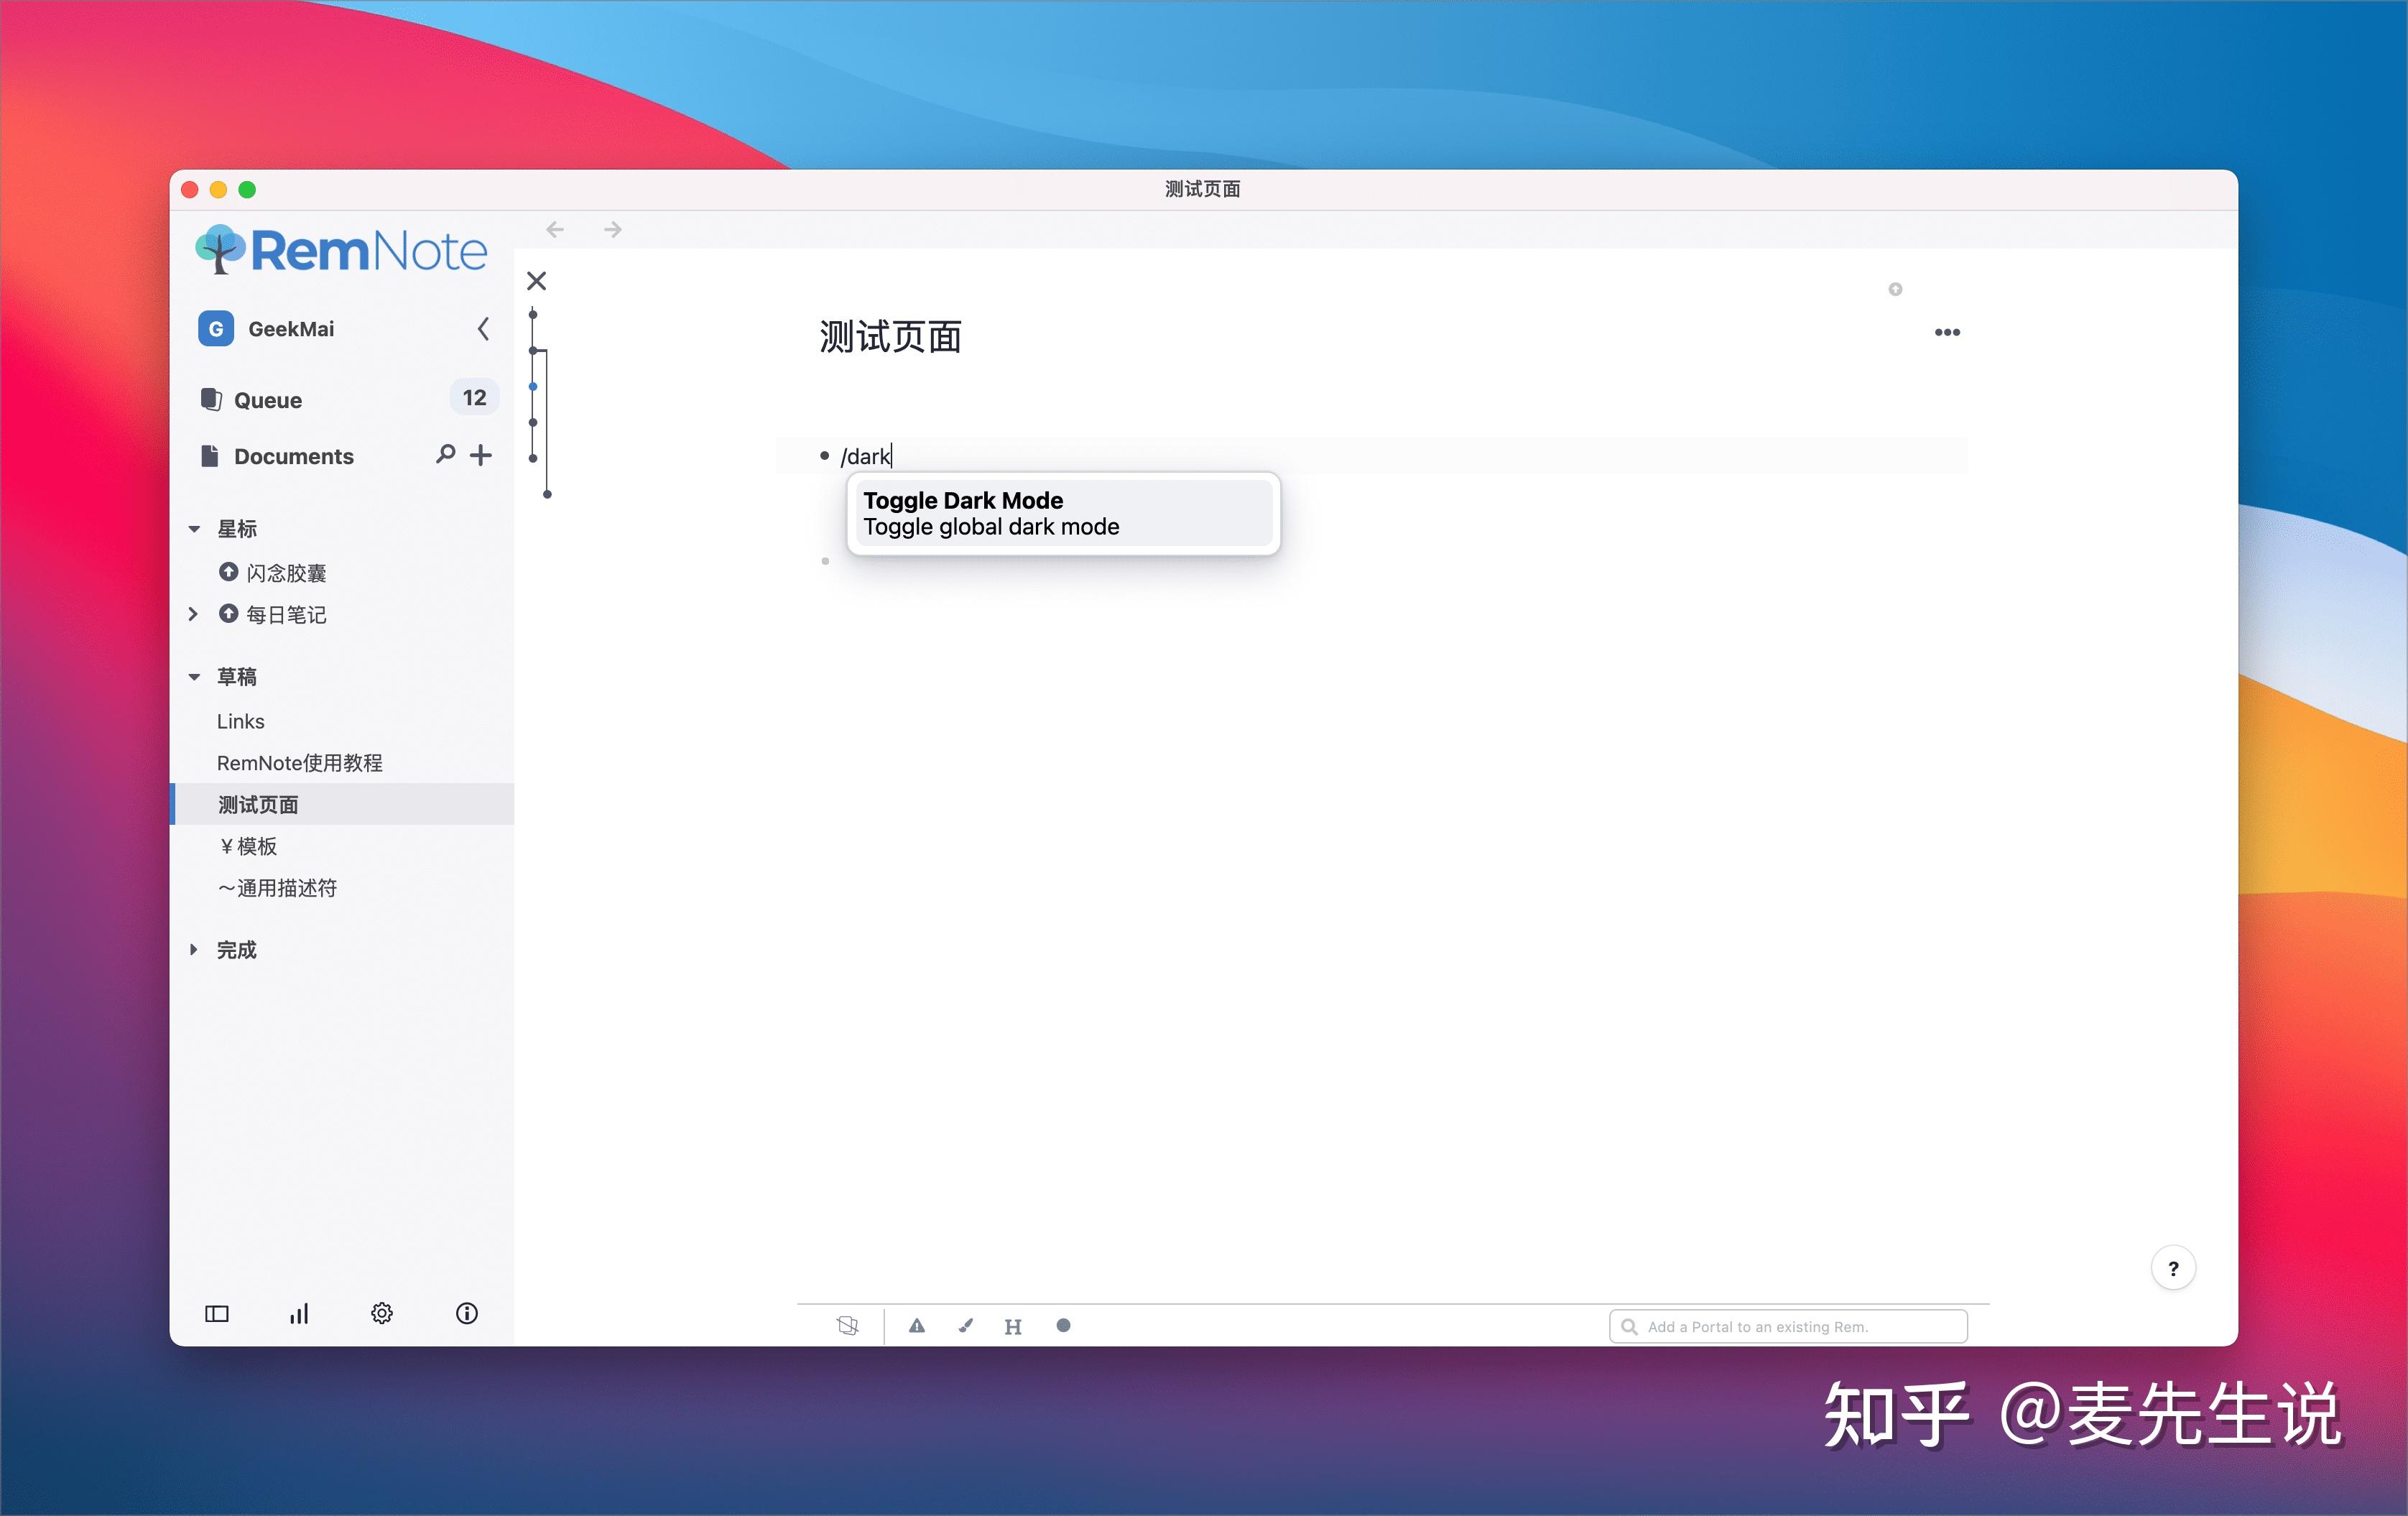Toggle sidebar layout with the panel icon
The image size is (2408, 1516).
[x=217, y=1314]
